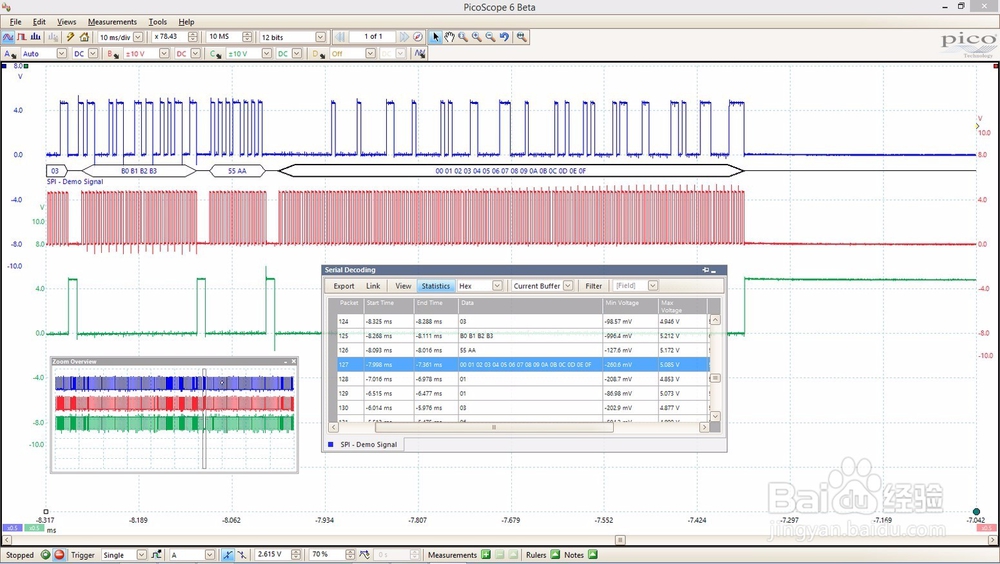The height and width of the screenshot is (564, 1000).
Task: Open the advanced trigger settings icon
Action: click(x=157, y=554)
